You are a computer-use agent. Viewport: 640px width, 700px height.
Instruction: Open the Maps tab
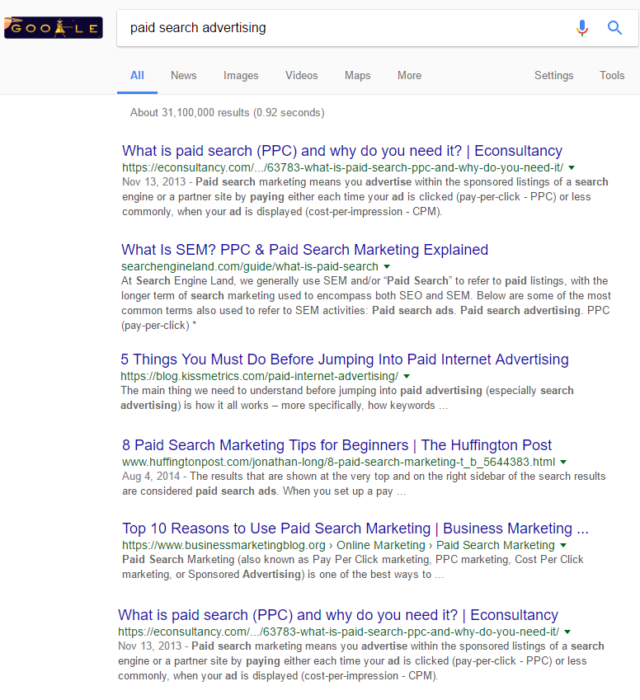coord(357,75)
